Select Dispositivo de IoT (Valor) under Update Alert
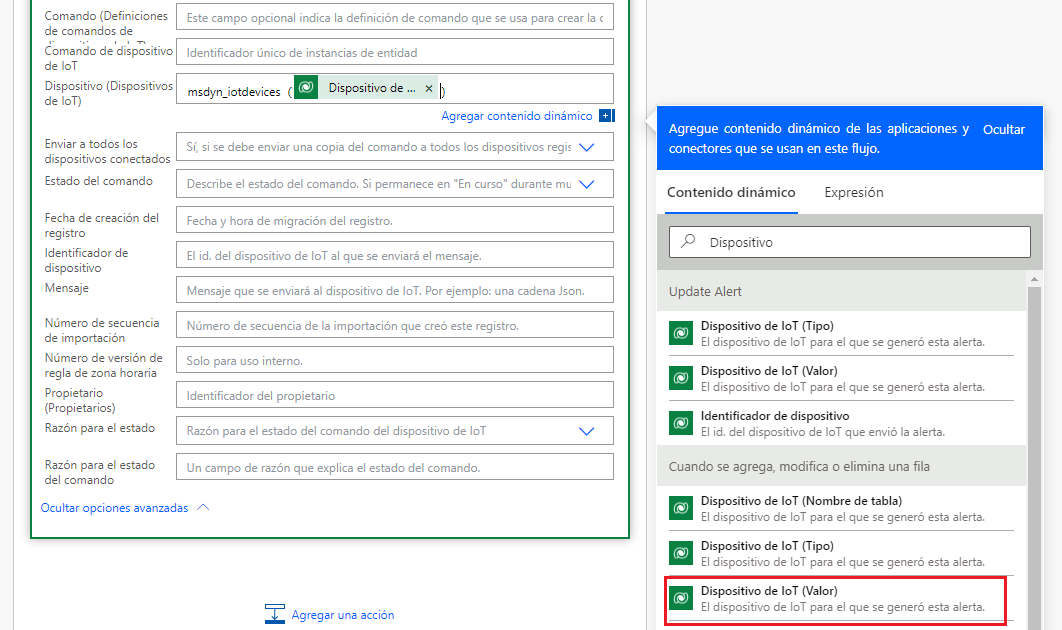1062x630 pixels. click(841, 378)
